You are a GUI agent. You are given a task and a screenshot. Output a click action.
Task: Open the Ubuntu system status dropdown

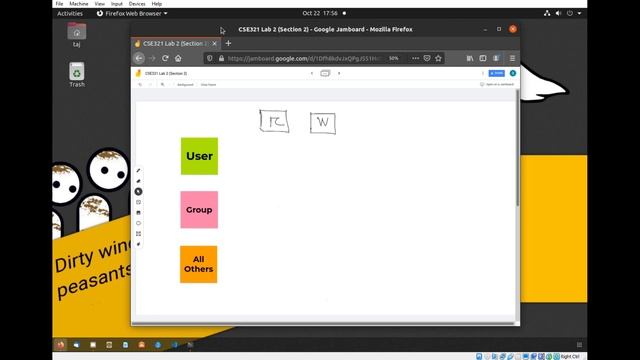562,13
